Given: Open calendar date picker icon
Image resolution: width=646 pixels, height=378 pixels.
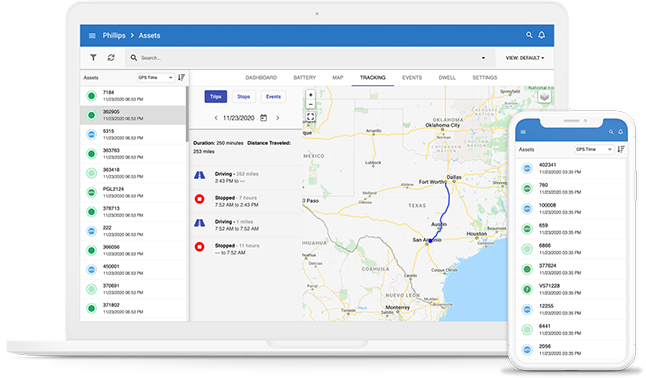Looking at the screenshot, I should [x=264, y=118].
